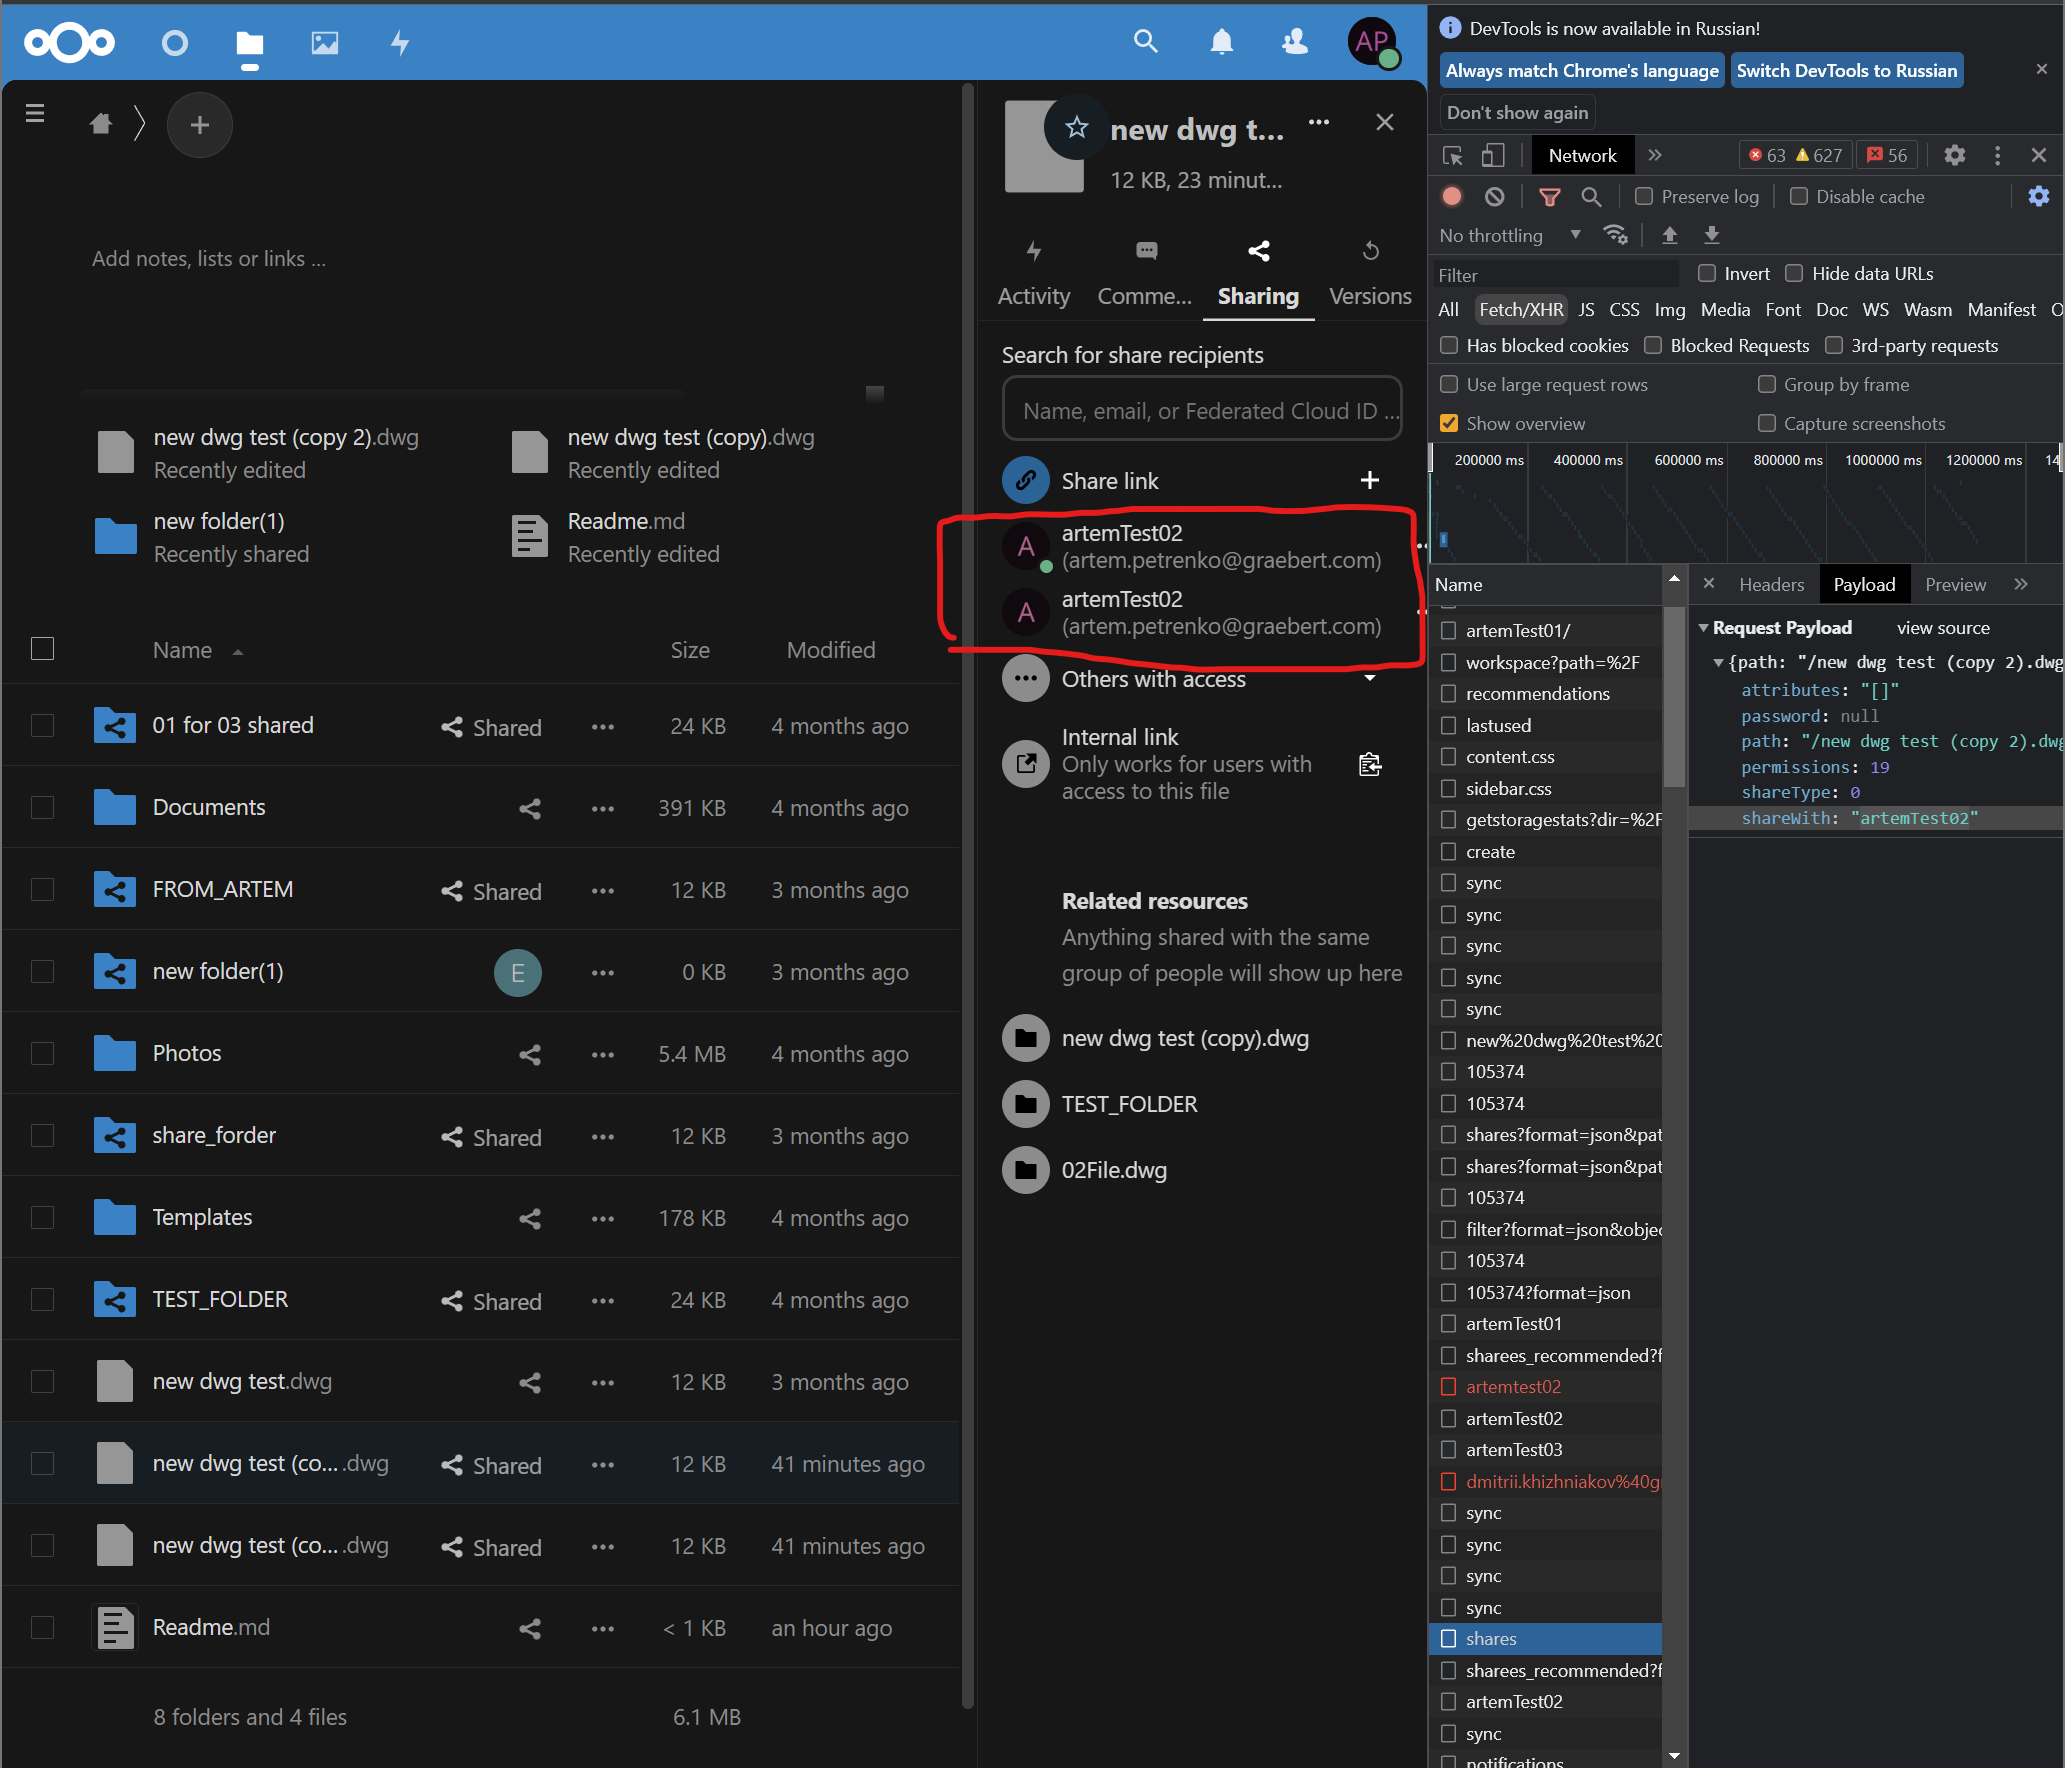Click Switch DevTools to Russian button
The width and height of the screenshot is (2065, 1768).
click(1846, 71)
